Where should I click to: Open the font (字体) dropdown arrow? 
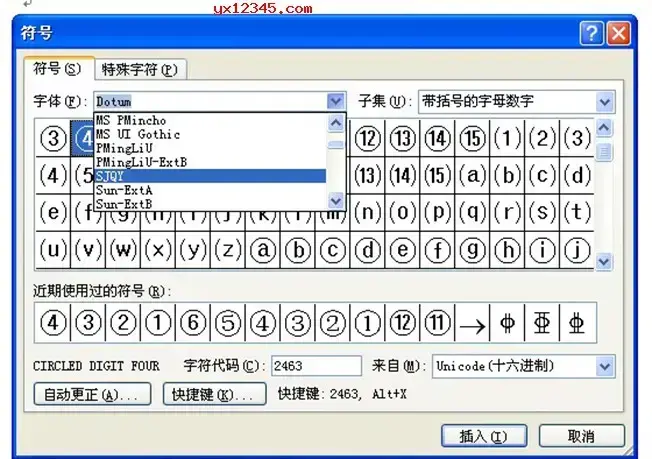tap(336, 101)
